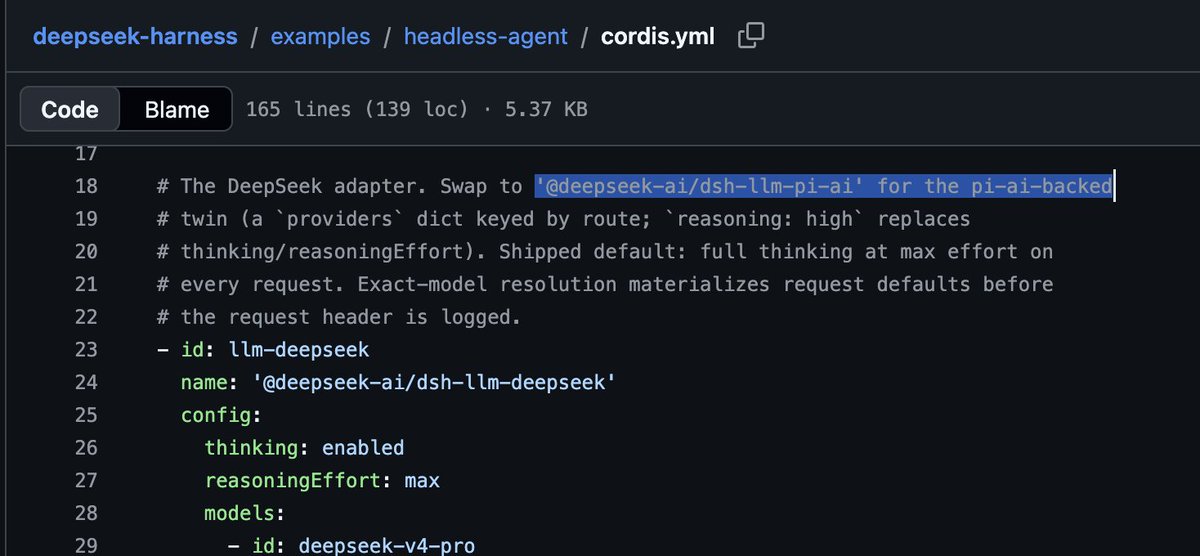Click the cordis.yml file name

tap(657, 38)
